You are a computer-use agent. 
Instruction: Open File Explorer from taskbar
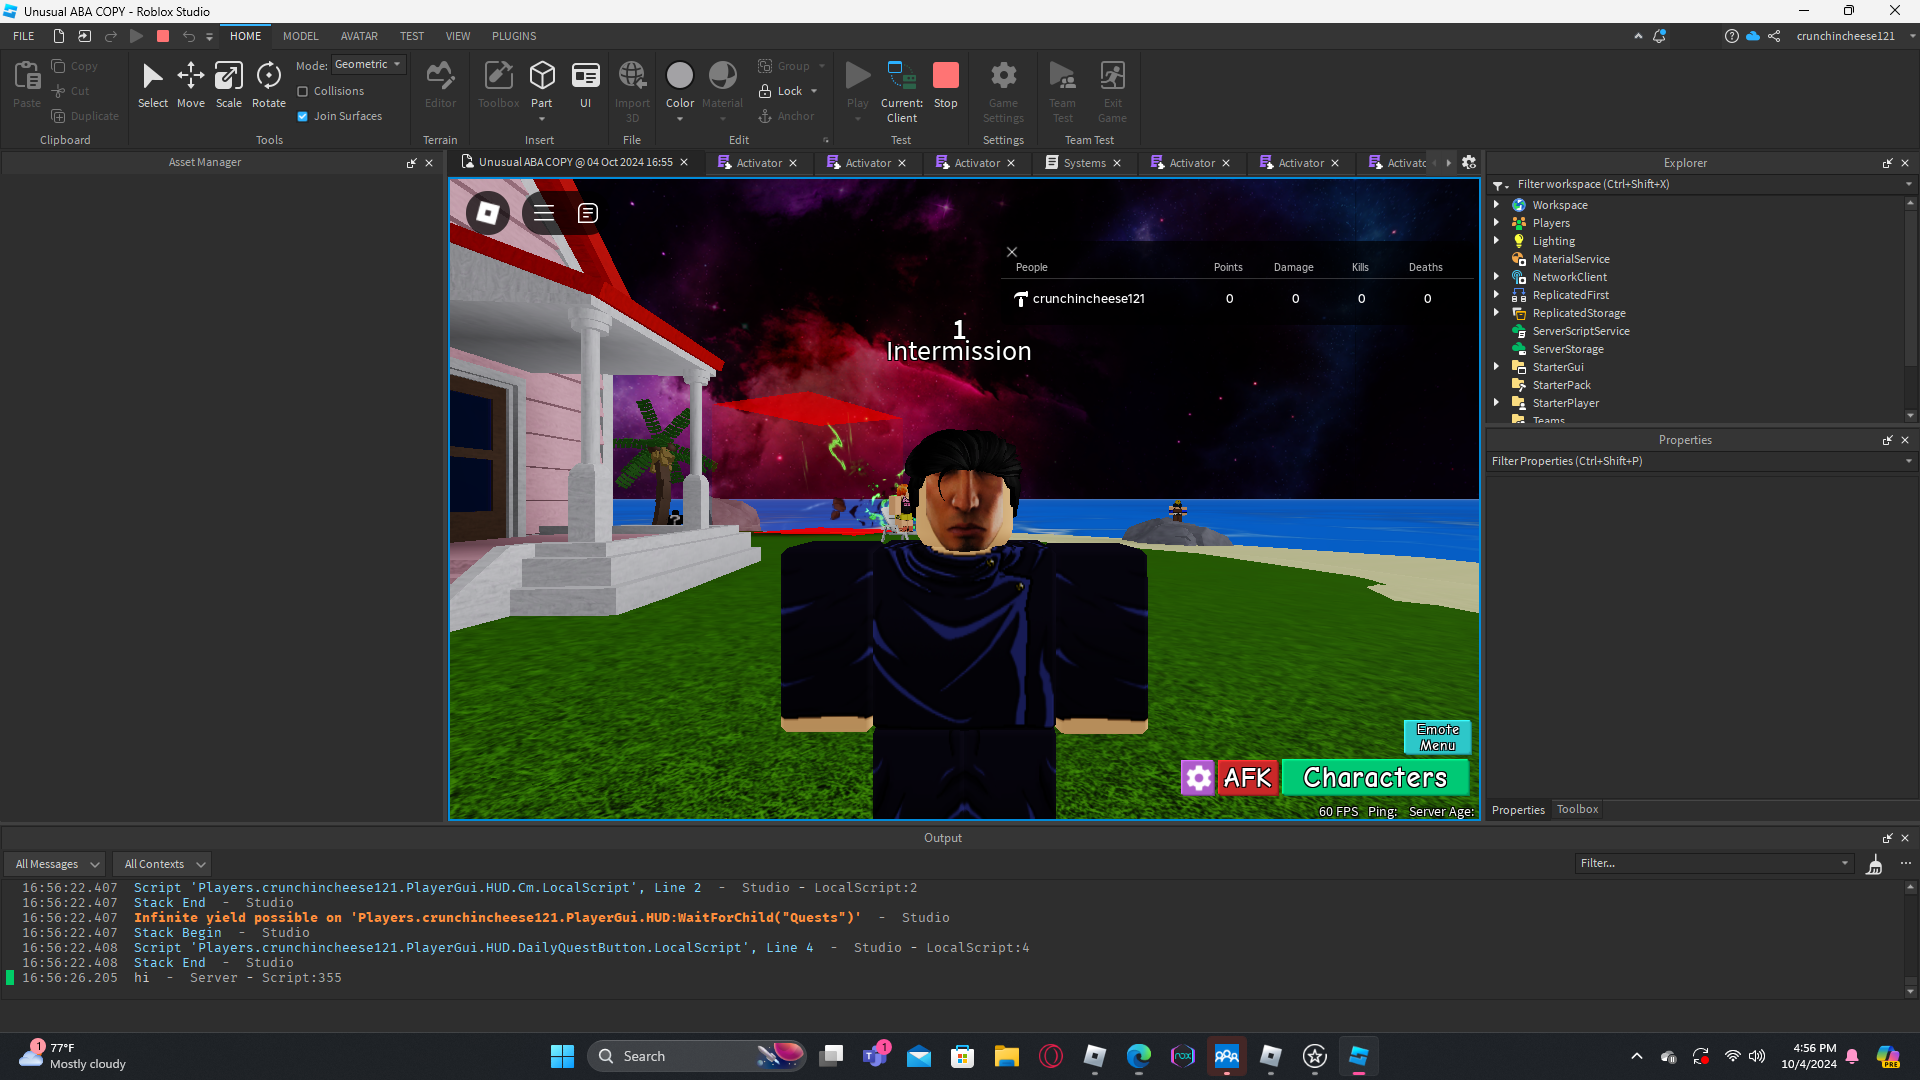(1007, 1056)
